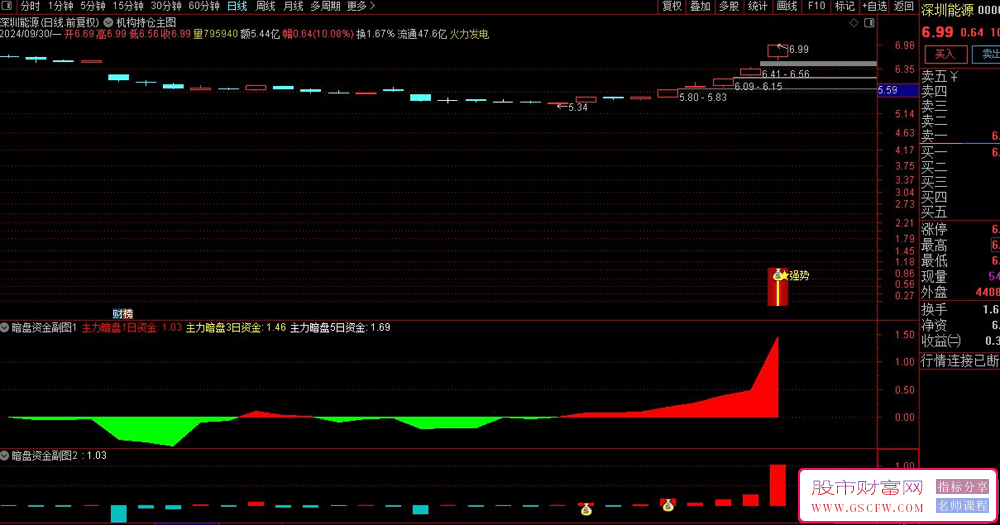Open F10 company information
This screenshot has width=1000, height=525.
pyautogui.click(x=816, y=6)
